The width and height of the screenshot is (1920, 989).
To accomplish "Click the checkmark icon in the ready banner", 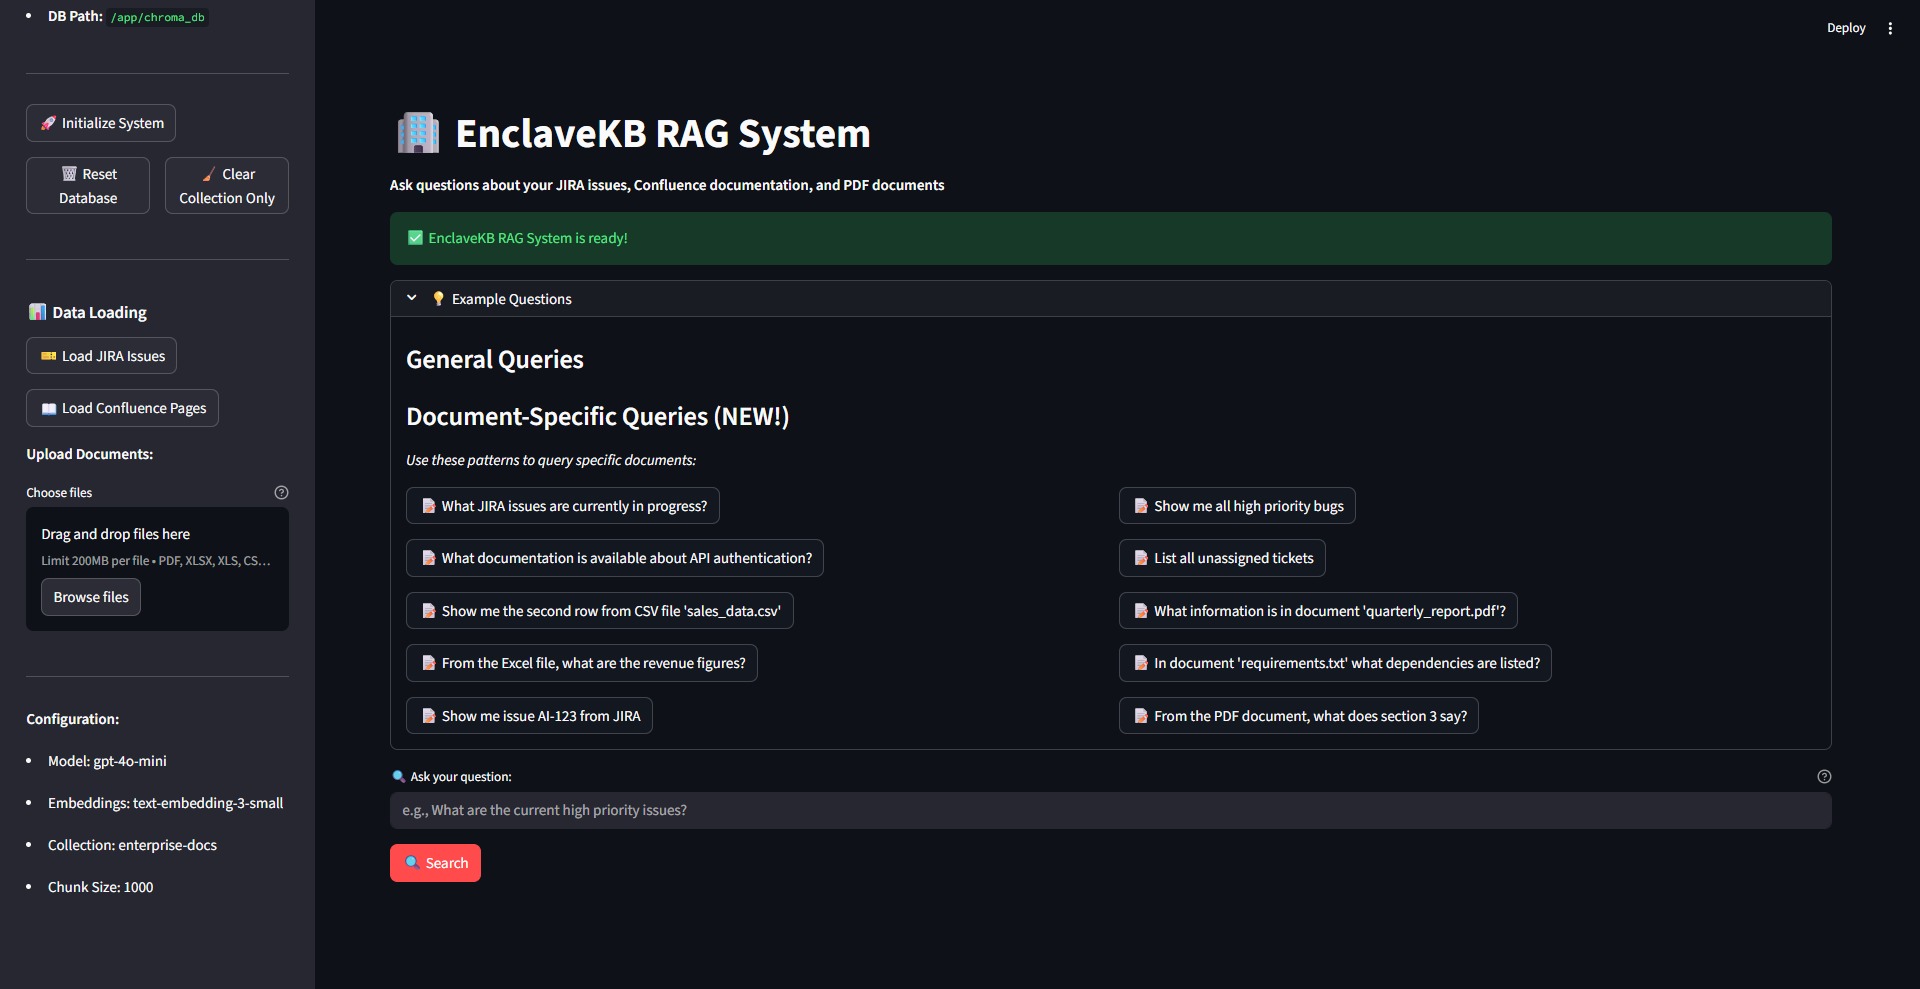I will click(413, 238).
